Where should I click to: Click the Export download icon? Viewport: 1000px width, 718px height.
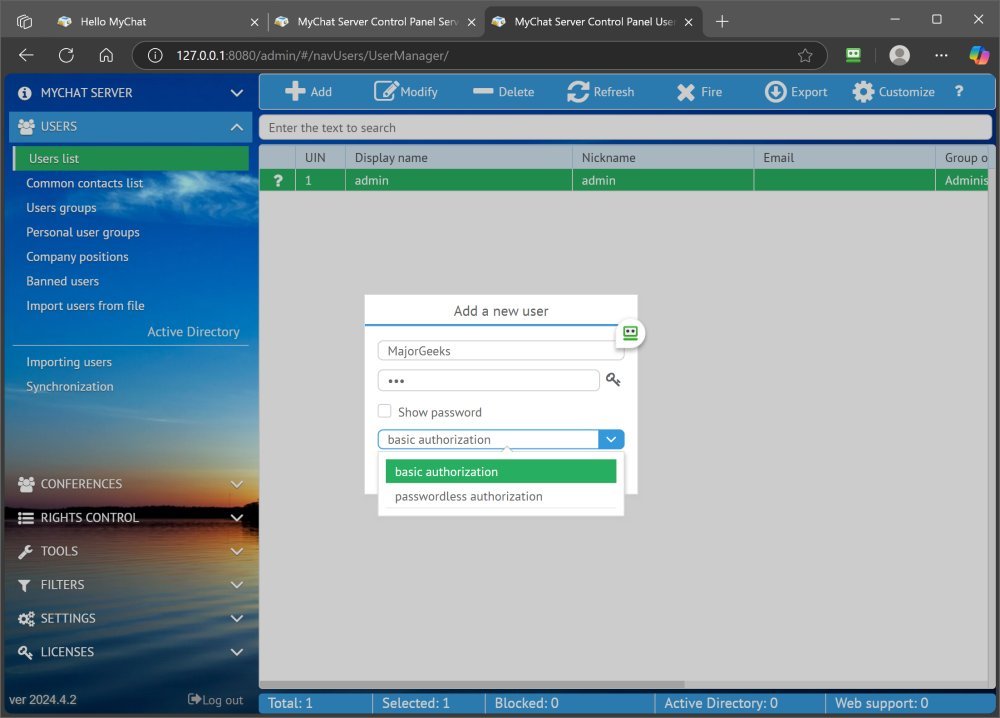[x=775, y=91]
